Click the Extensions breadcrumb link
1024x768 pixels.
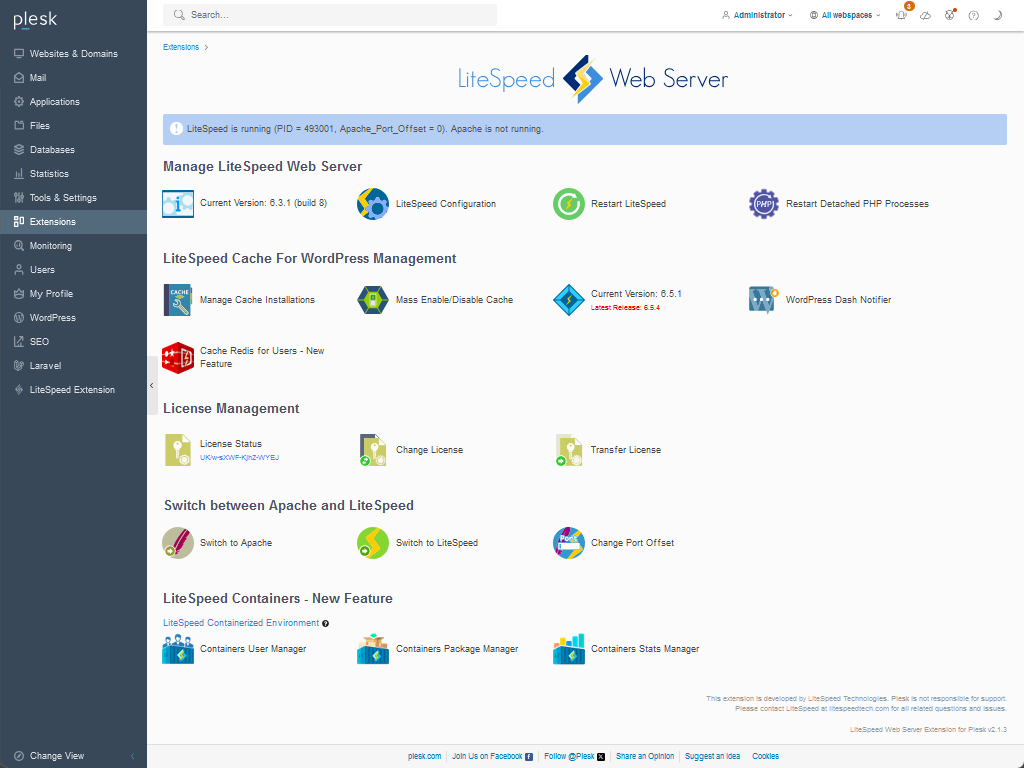point(181,47)
